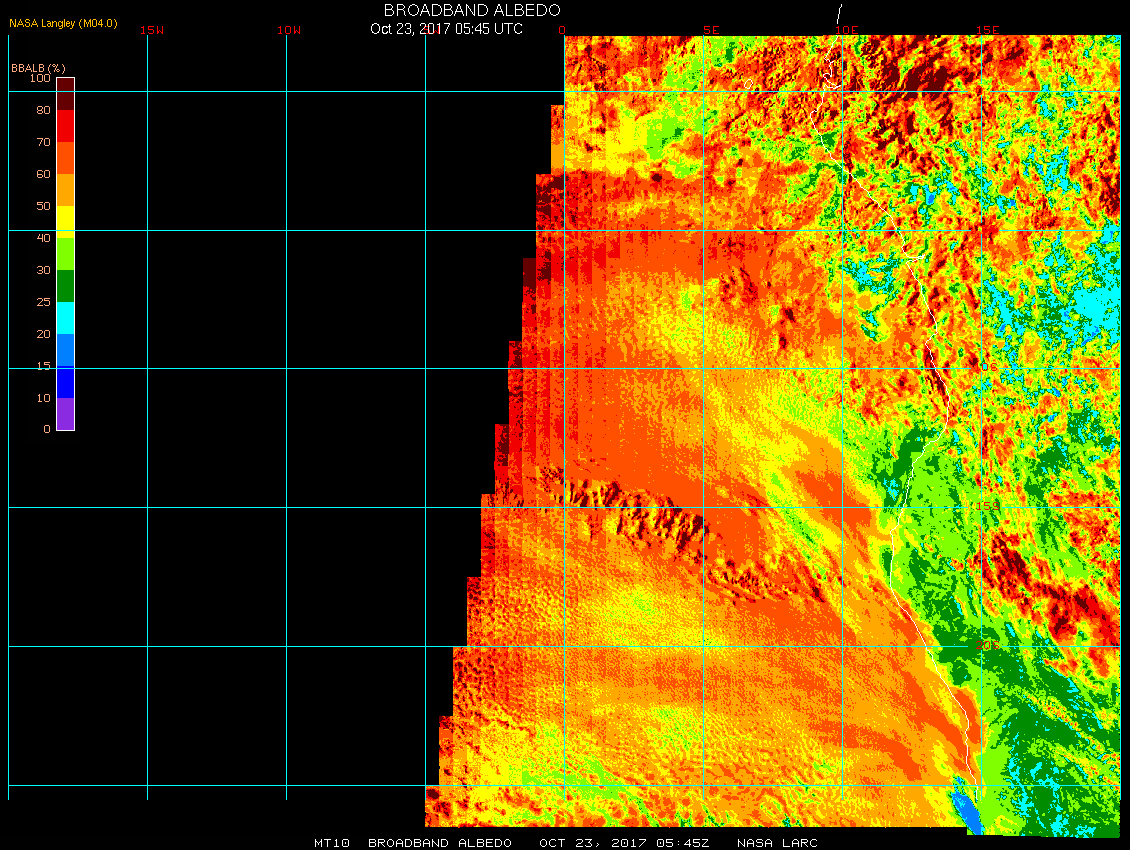The height and width of the screenshot is (850, 1130).
Task: Pick the light orange 50–60% legend swatch
Action: click(65, 190)
